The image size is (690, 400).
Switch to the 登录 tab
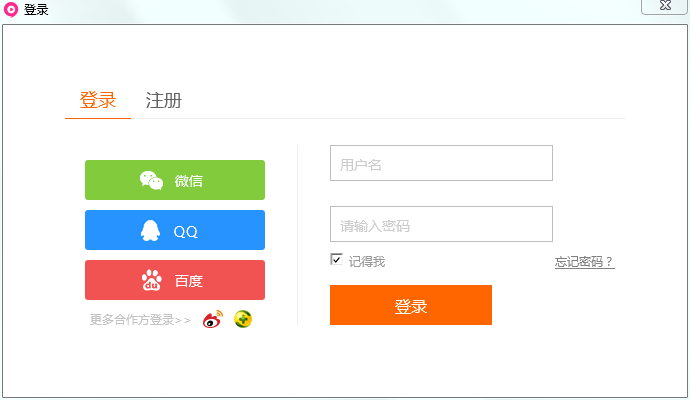[x=98, y=101]
